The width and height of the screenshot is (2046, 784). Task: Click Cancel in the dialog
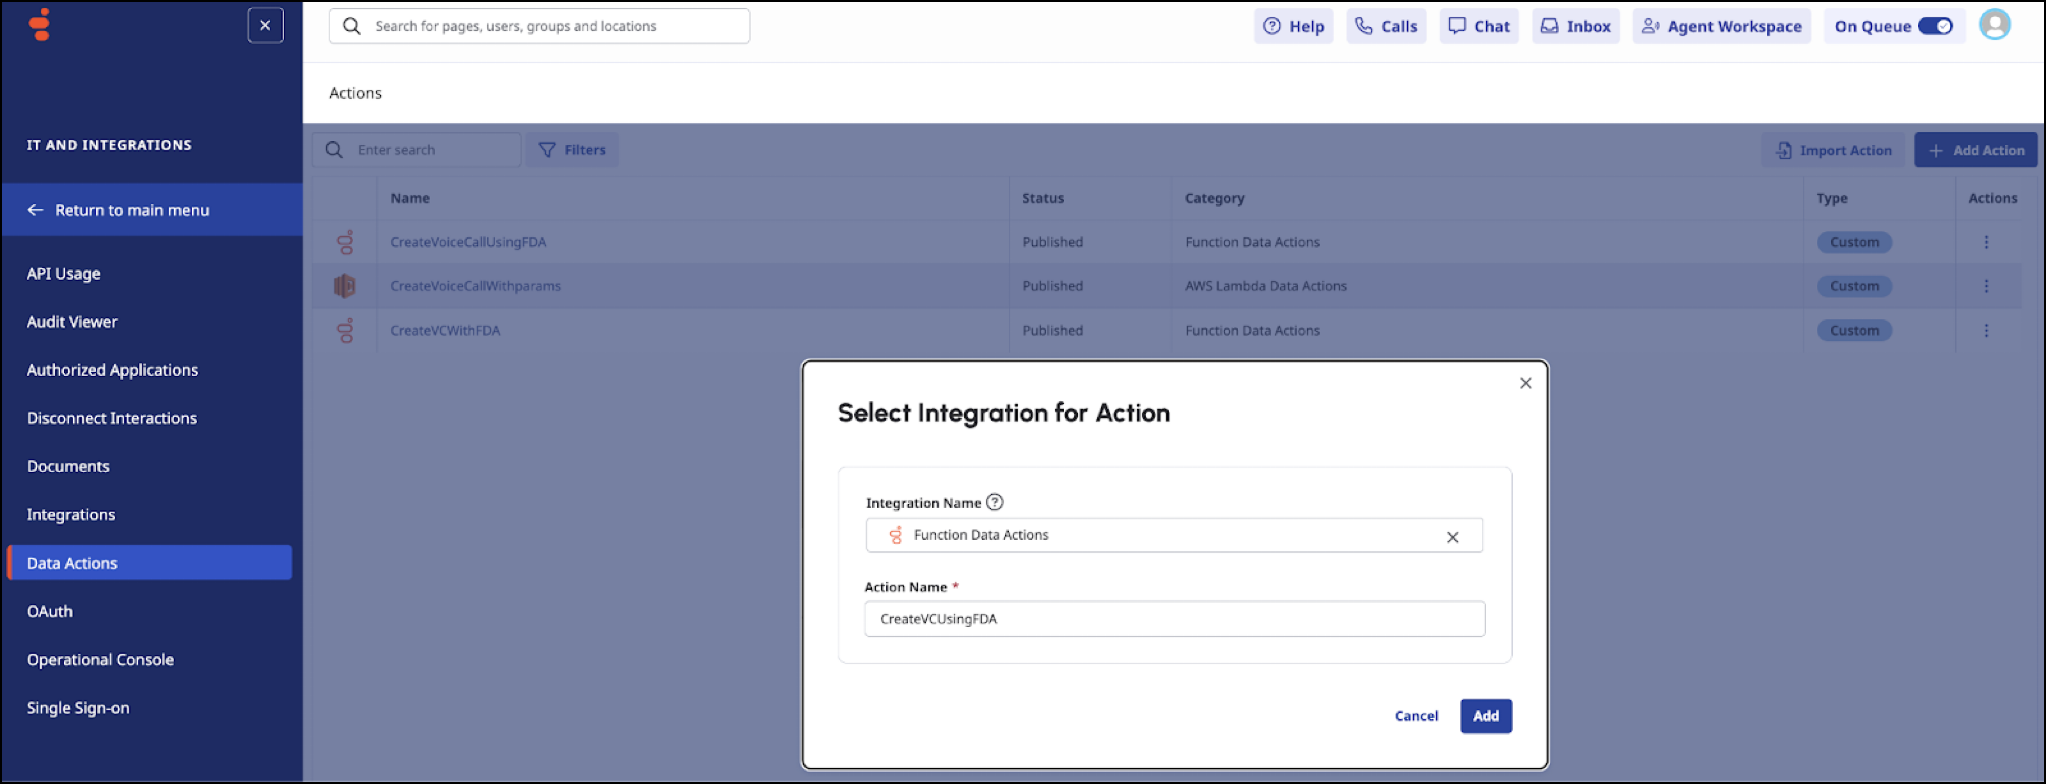tap(1416, 716)
